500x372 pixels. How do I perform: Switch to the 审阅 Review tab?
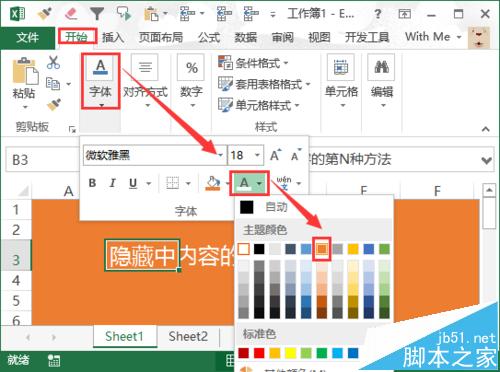[283, 37]
